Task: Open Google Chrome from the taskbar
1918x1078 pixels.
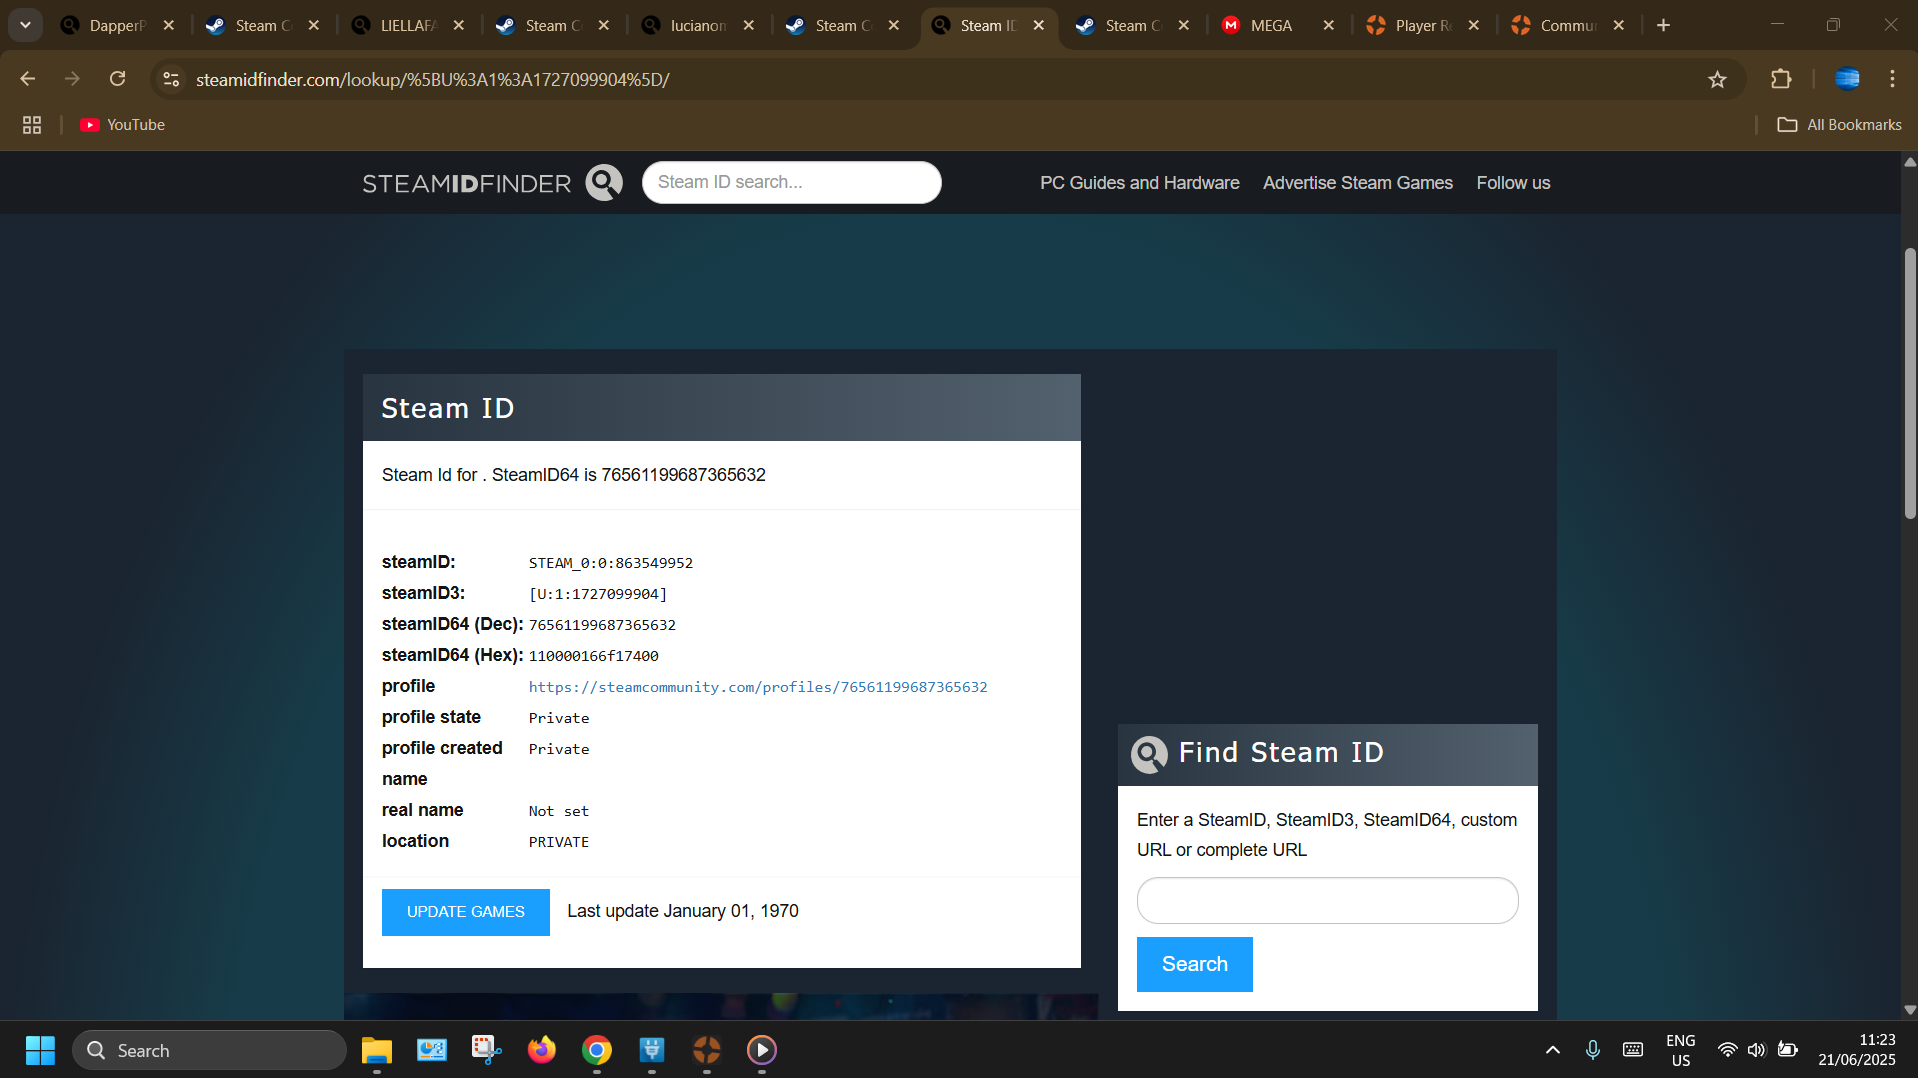Action: point(597,1050)
